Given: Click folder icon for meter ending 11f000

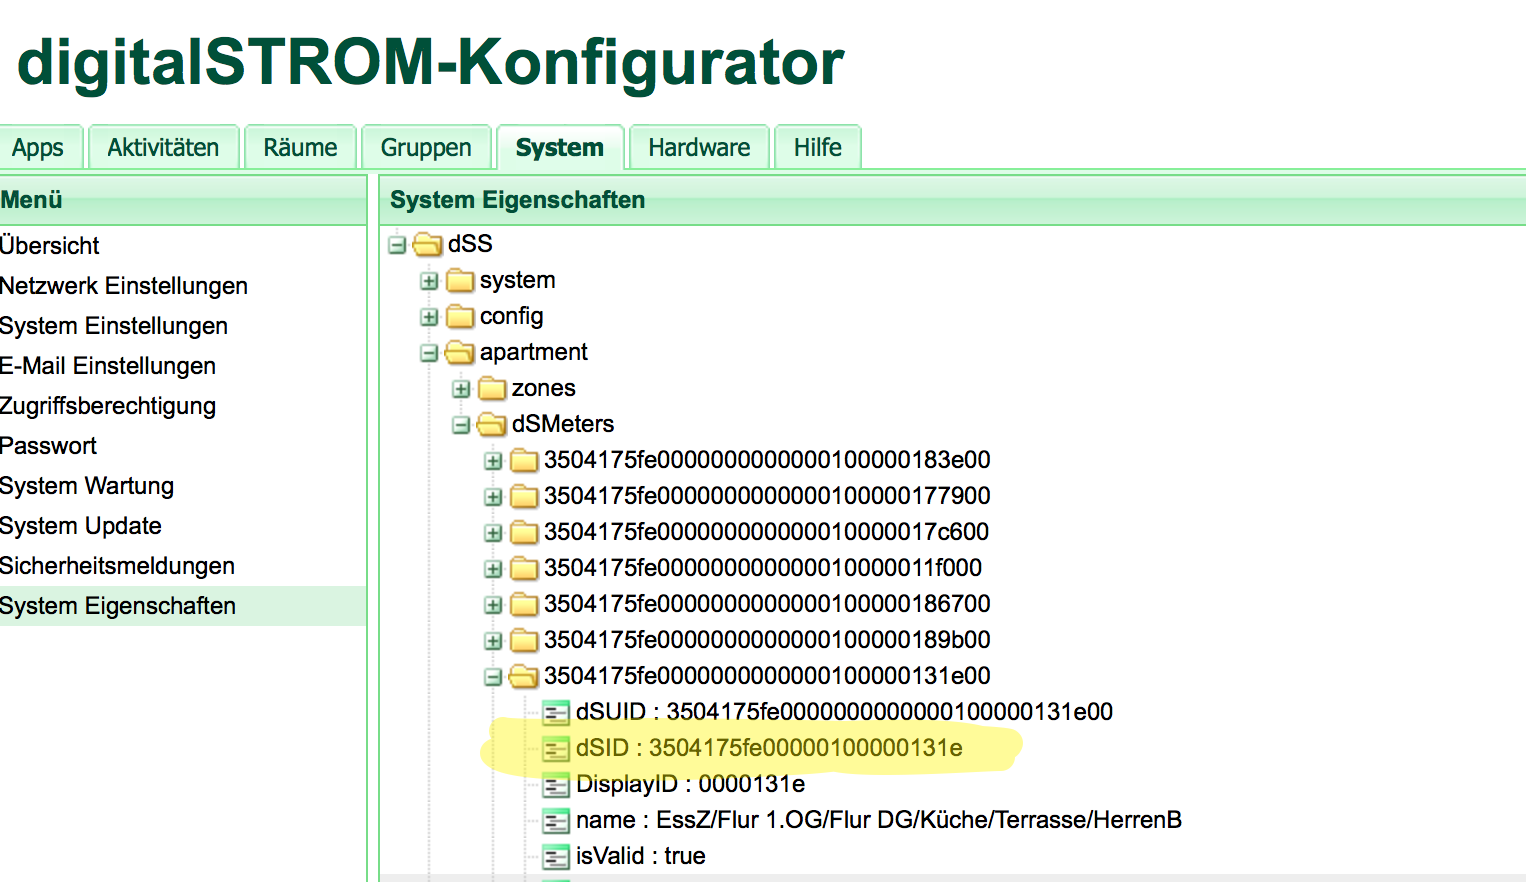Looking at the screenshot, I should pos(524,568).
